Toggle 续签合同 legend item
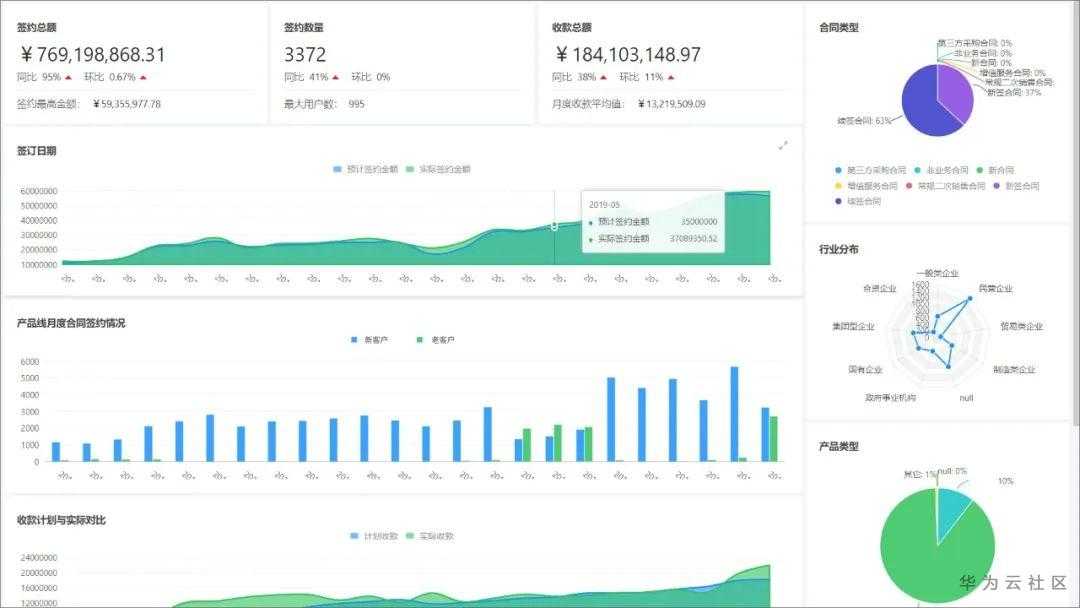The width and height of the screenshot is (1080, 608). [858, 202]
